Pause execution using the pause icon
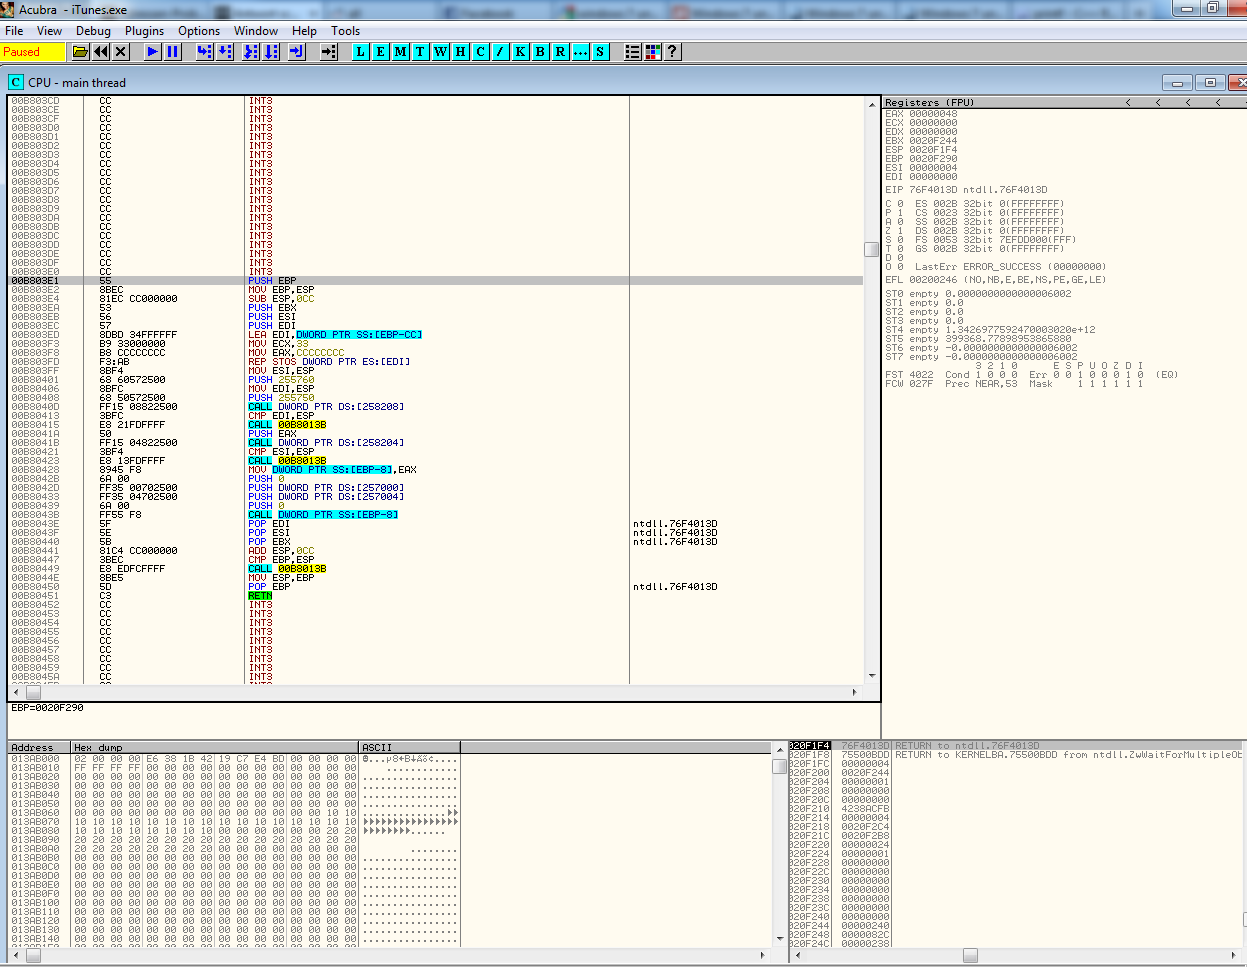Image resolution: width=1247 pixels, height=967 pixels. pos(173,52)
